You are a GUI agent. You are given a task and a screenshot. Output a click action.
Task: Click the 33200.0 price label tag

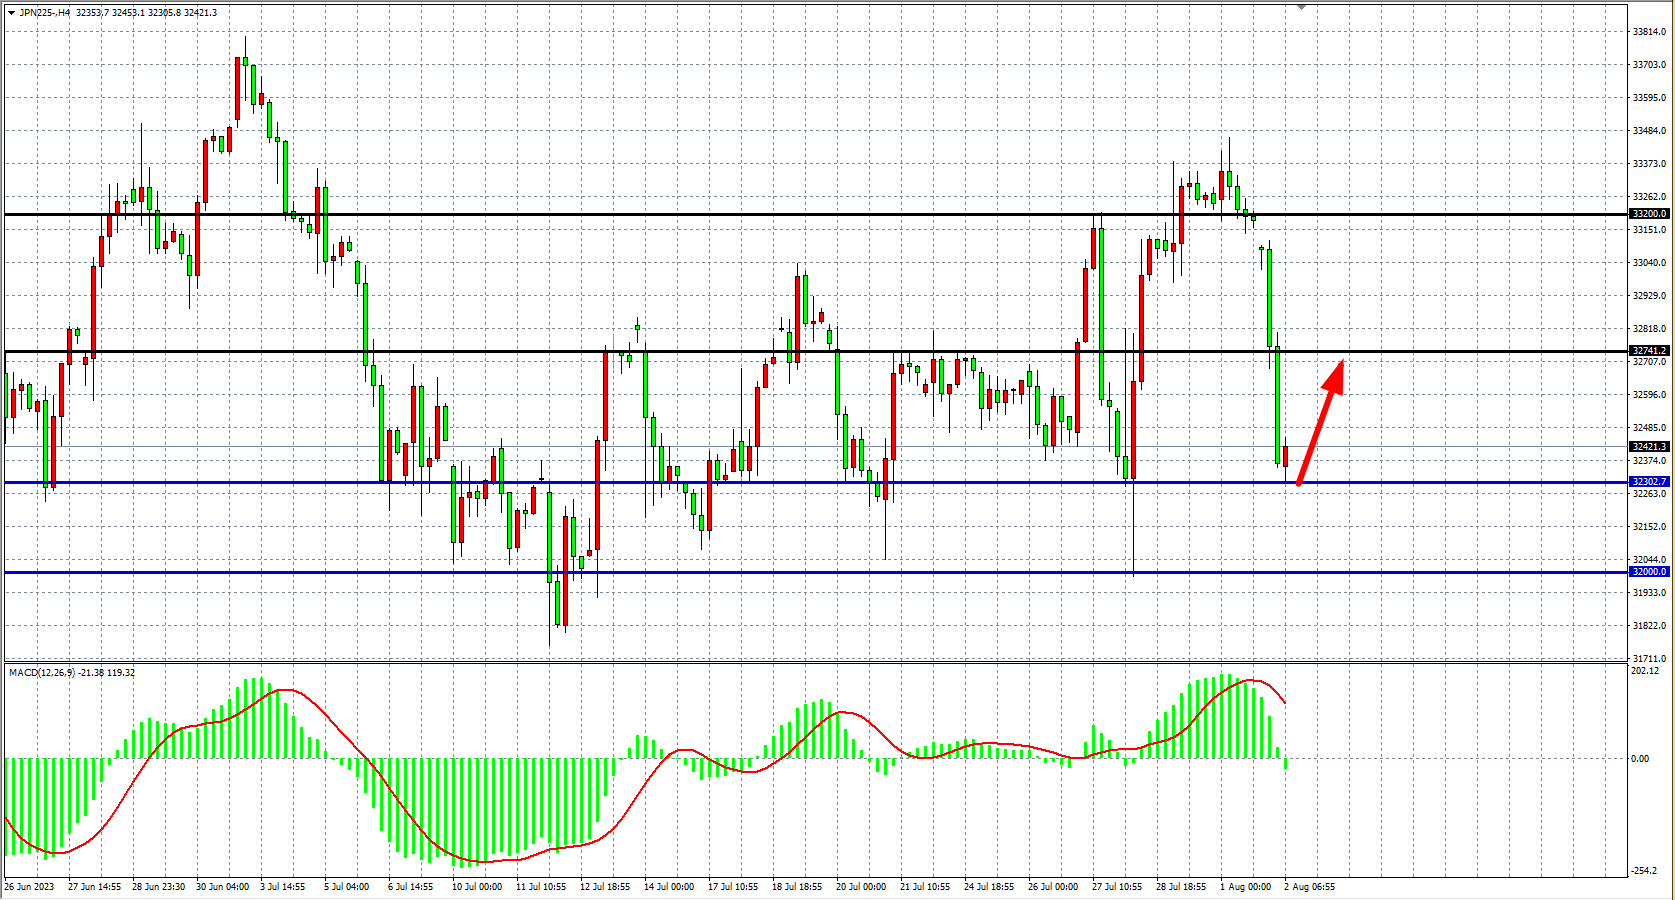(1649, 214)
